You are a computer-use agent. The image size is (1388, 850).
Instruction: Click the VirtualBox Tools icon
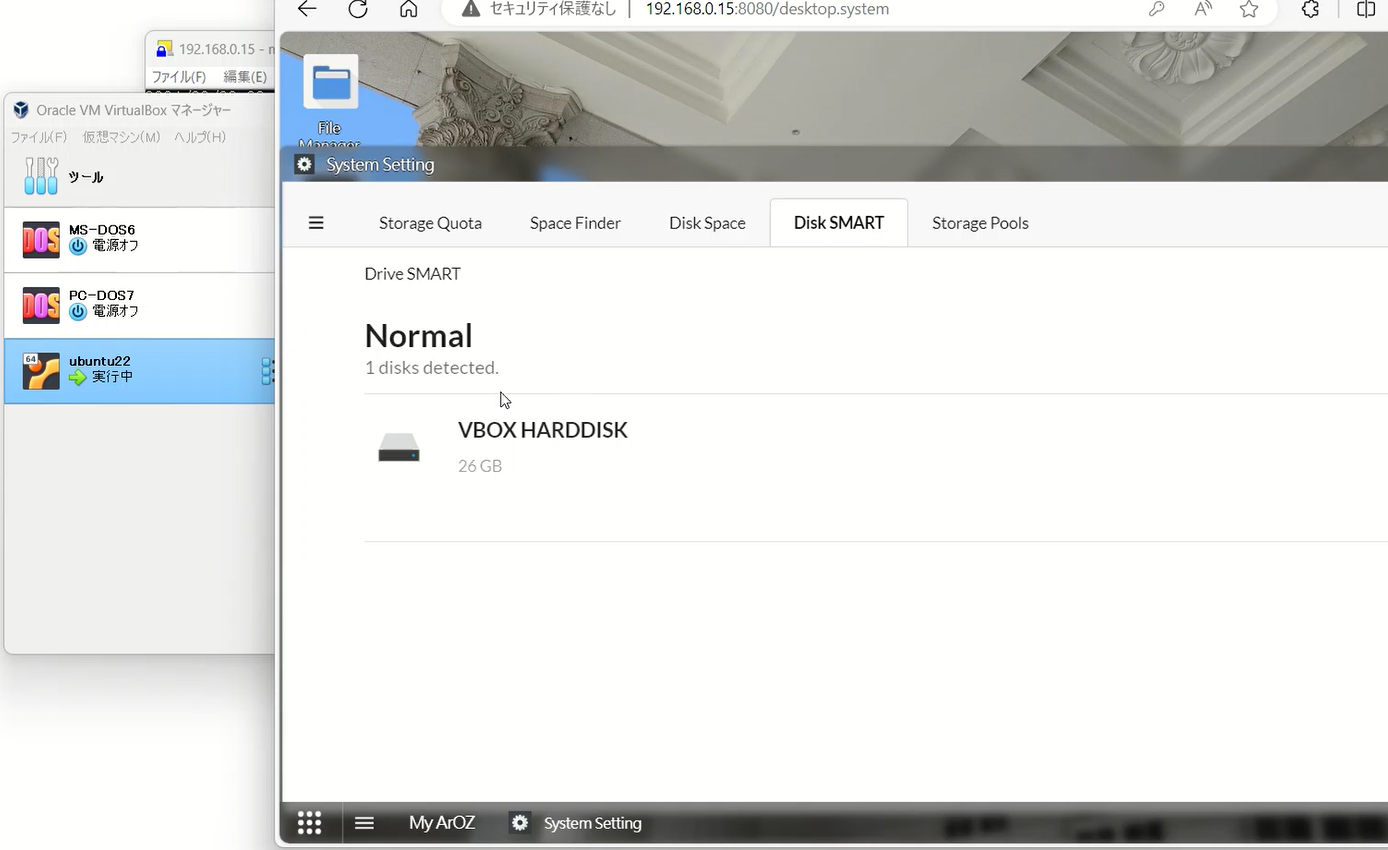tap(41, 177)
